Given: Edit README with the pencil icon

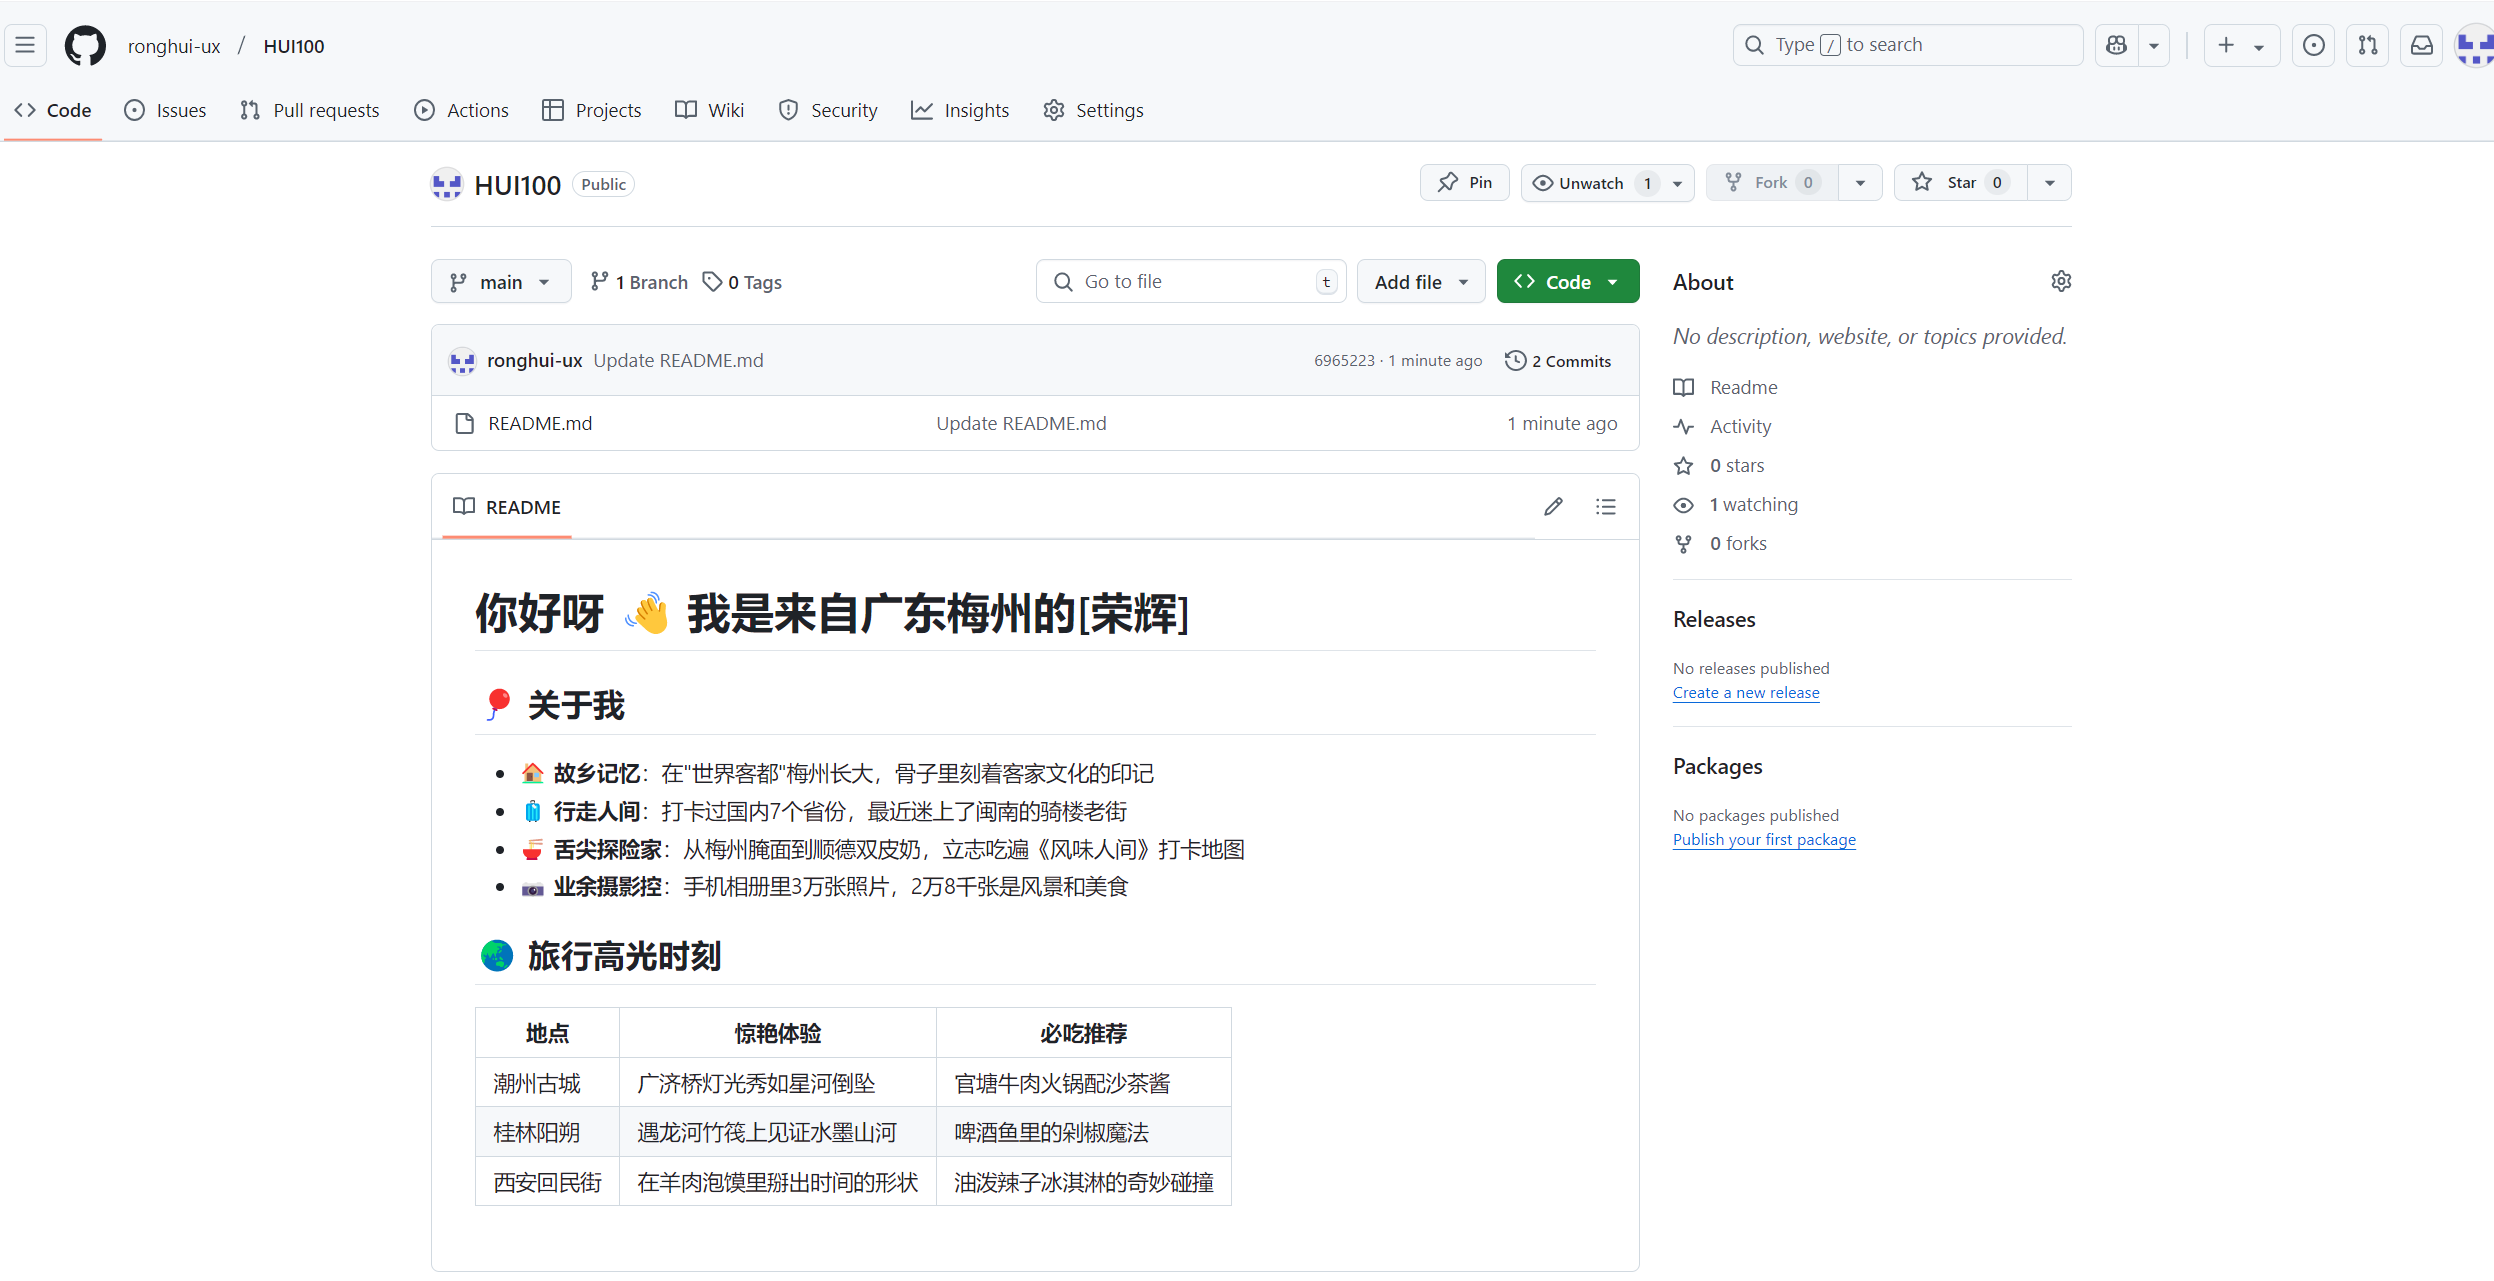Looking at the screenshot, I should (1553, 507).
